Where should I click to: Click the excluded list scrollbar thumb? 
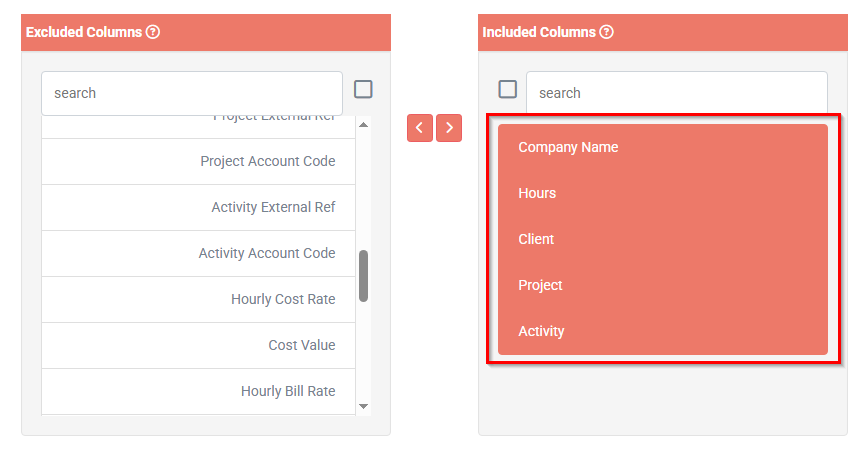tap(363, 276)
